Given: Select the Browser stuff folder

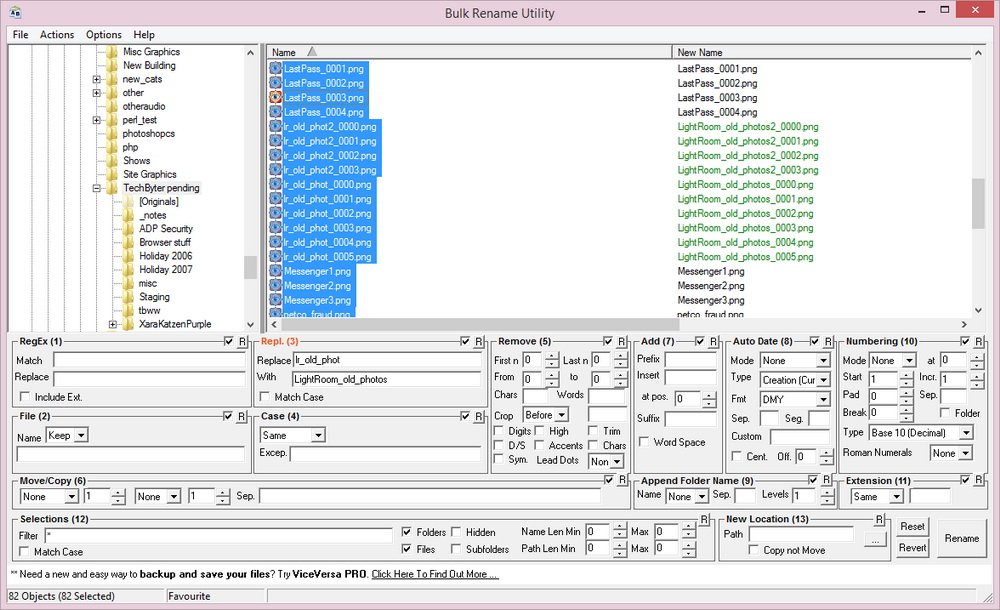Looking at the screenshot, I should coord(165,242).
